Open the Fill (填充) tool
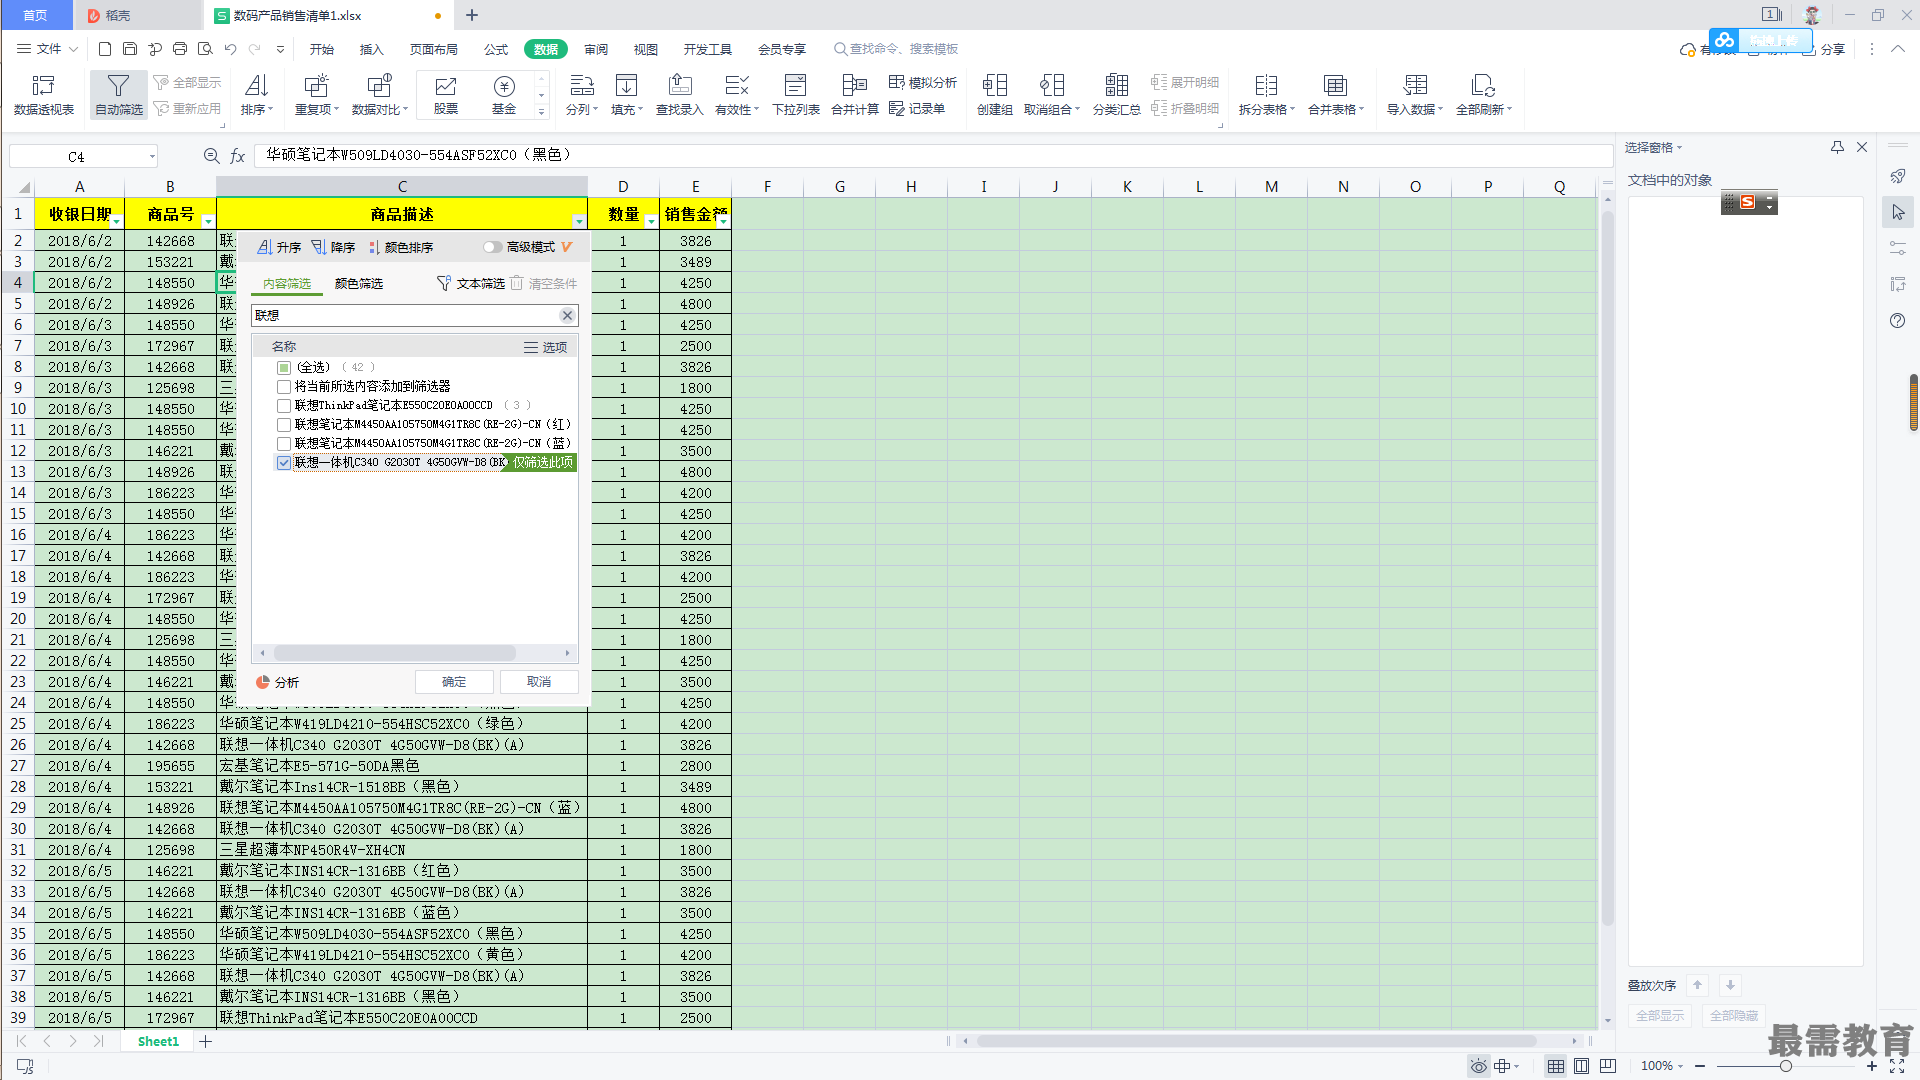The width and height of the screenshot is (1920, 1080). click(x=627, y=95)
